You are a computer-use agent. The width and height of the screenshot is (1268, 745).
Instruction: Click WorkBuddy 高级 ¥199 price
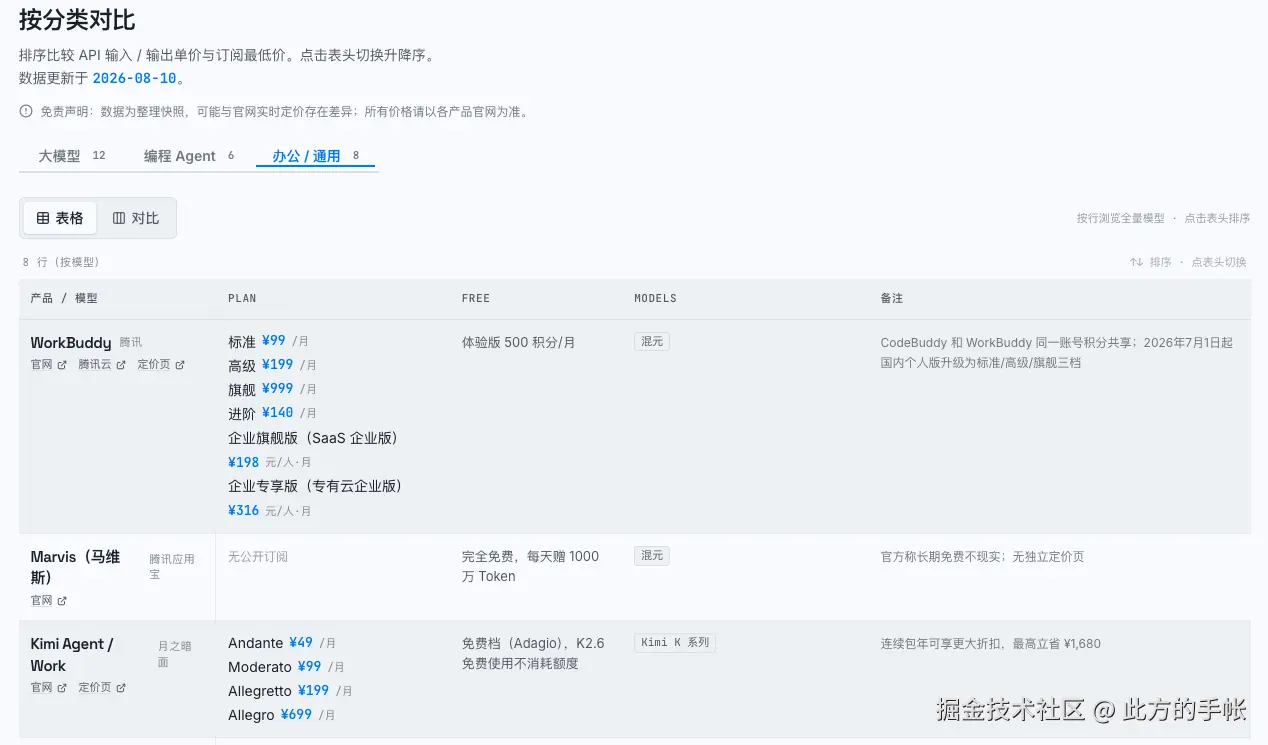point(278,365)
